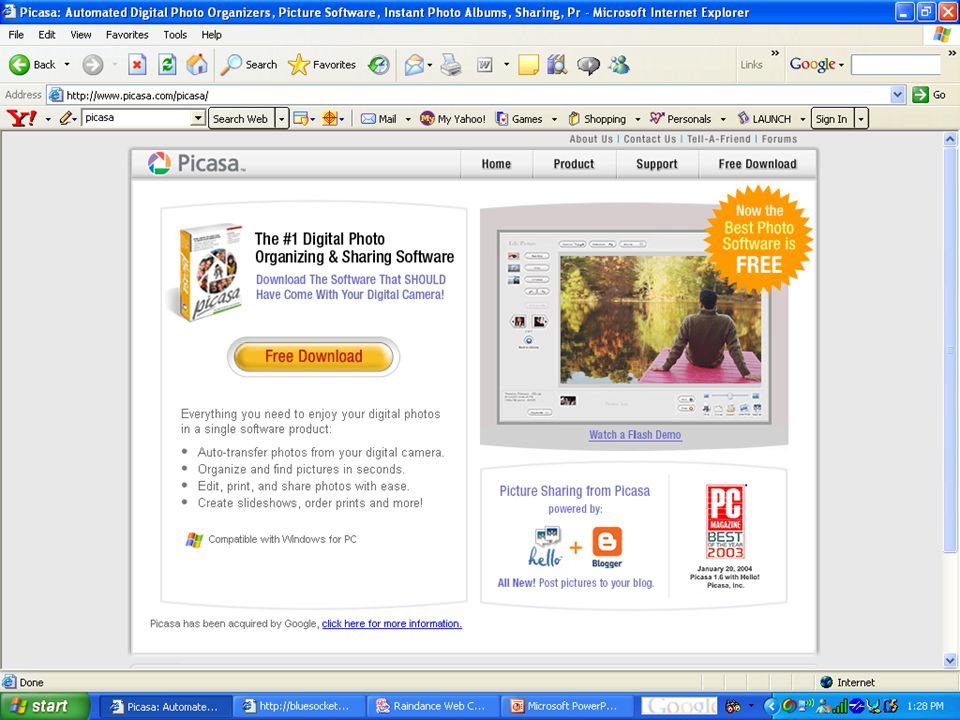Click the address bar URL field
This screenshot has height=720, width=960.
(x=469, y=95)
